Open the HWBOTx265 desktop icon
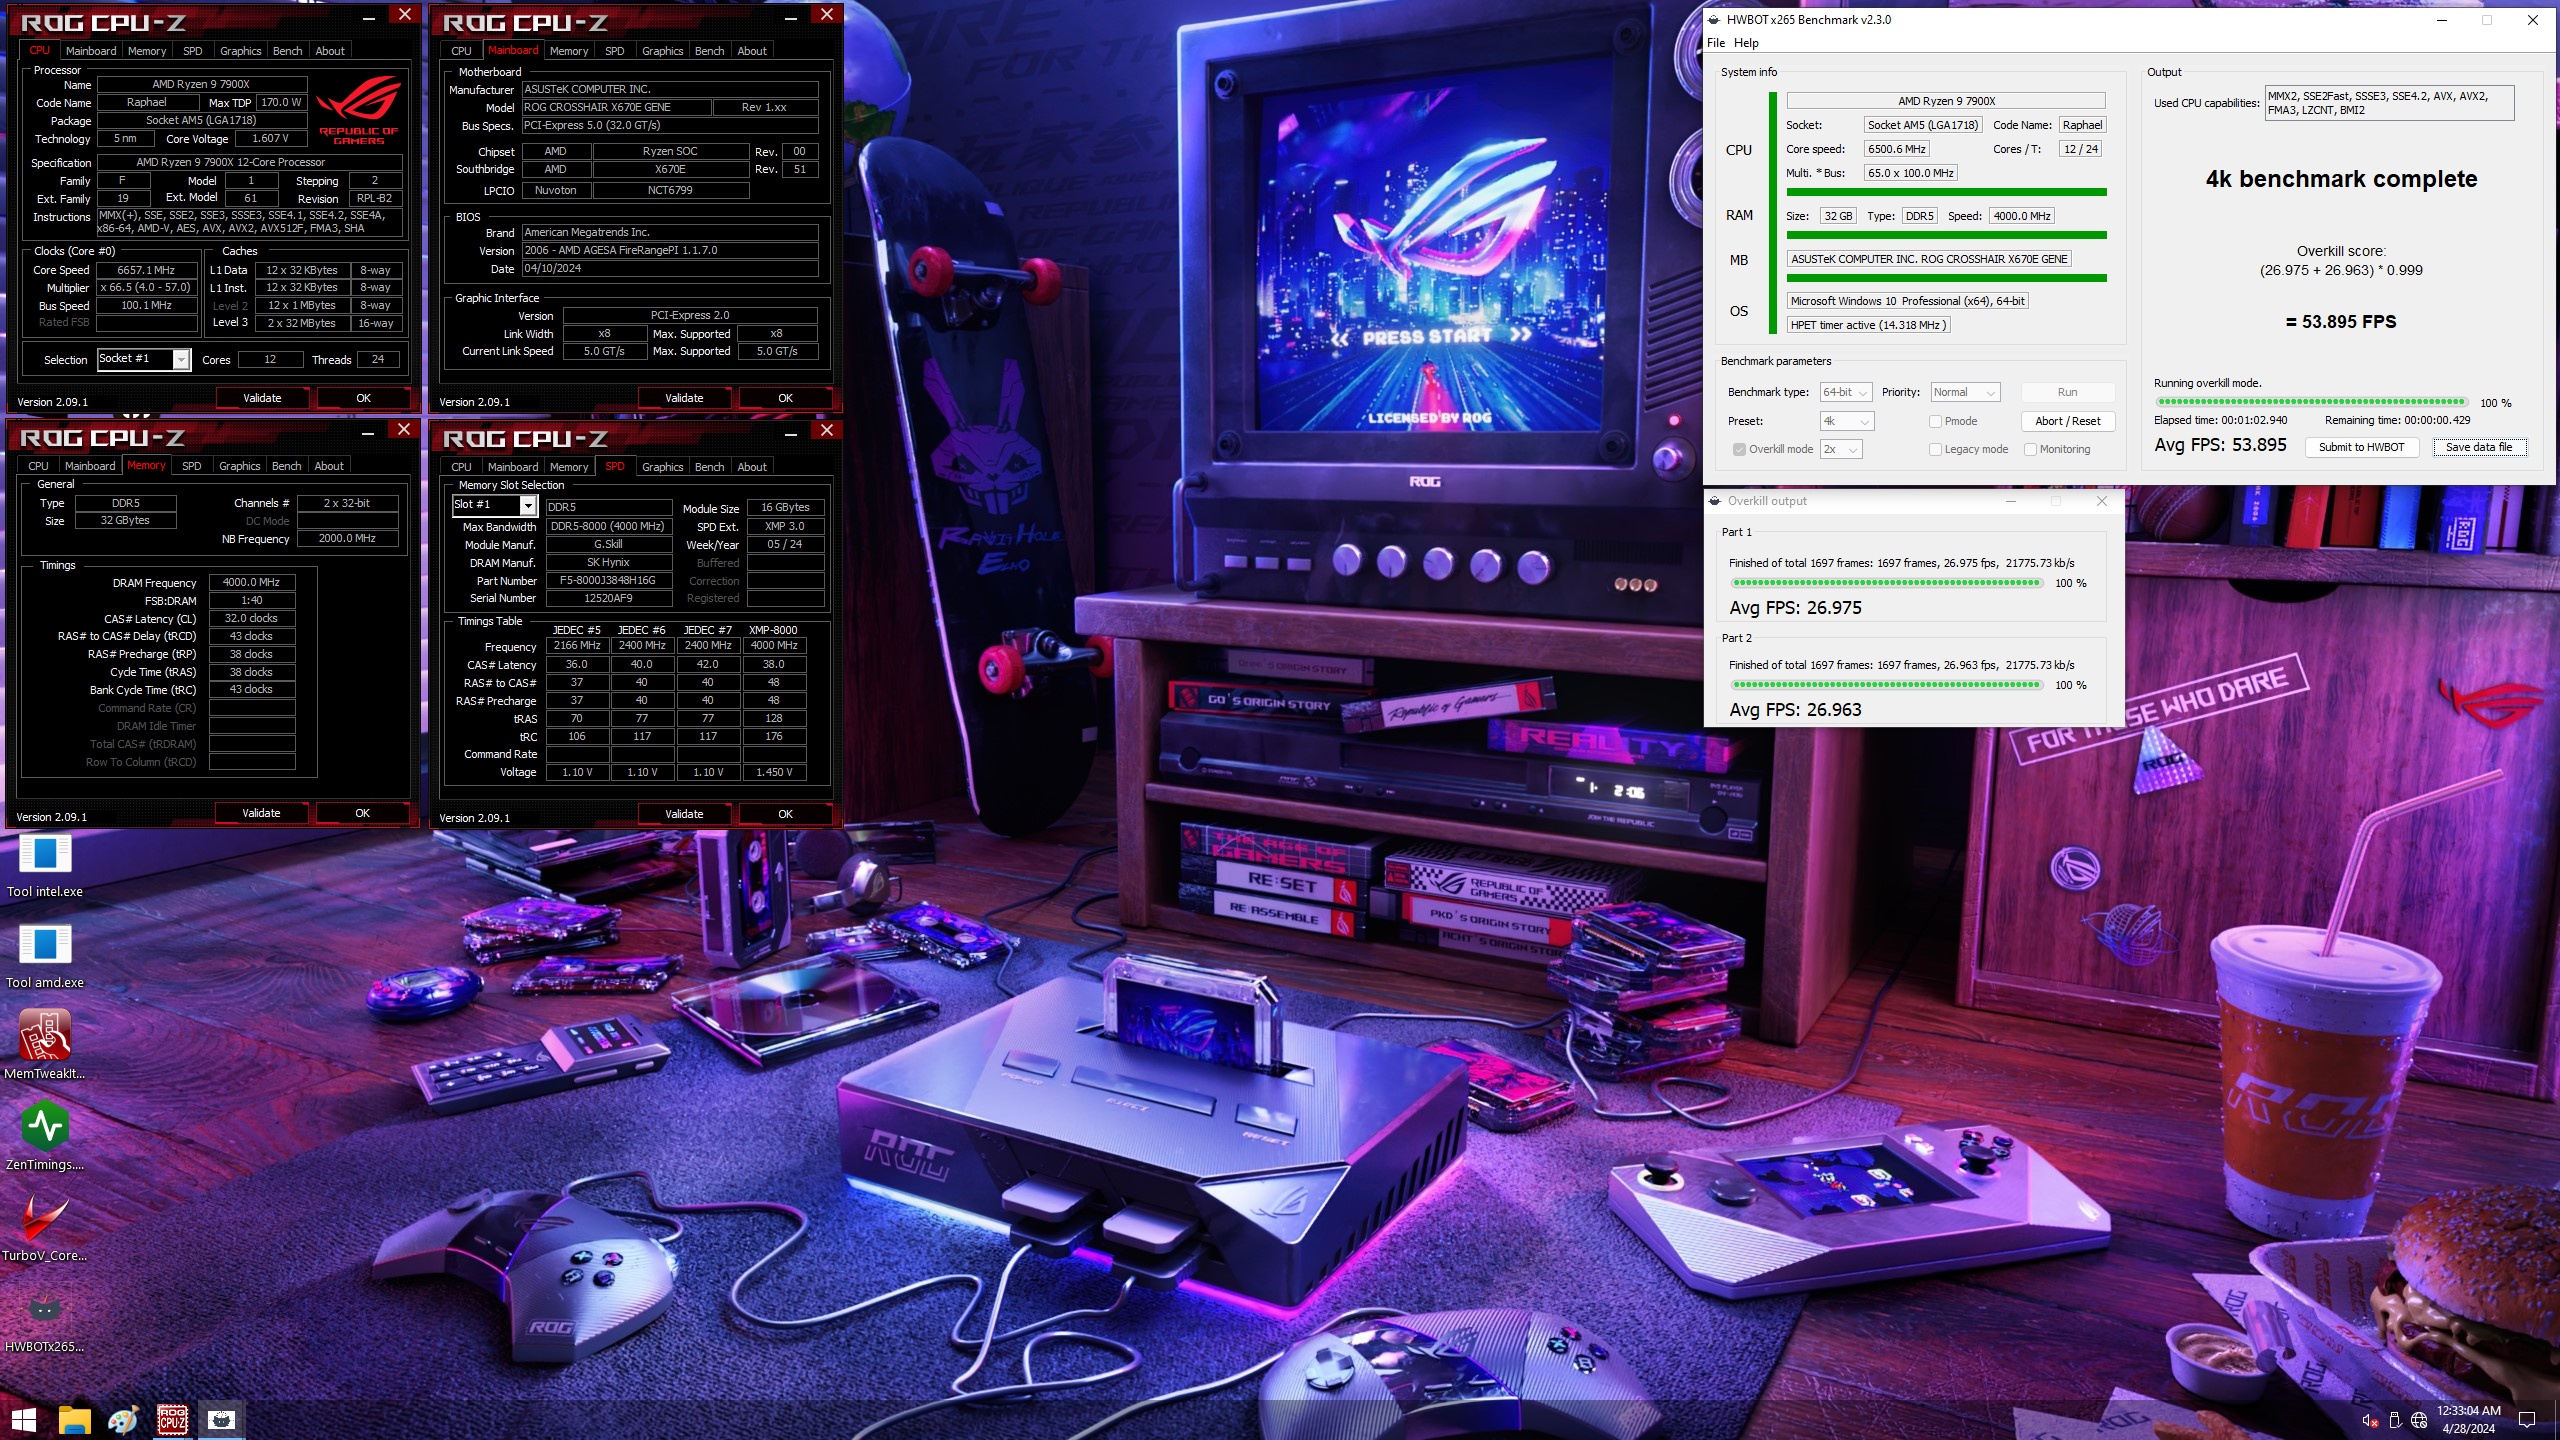 coord(45,1319)
